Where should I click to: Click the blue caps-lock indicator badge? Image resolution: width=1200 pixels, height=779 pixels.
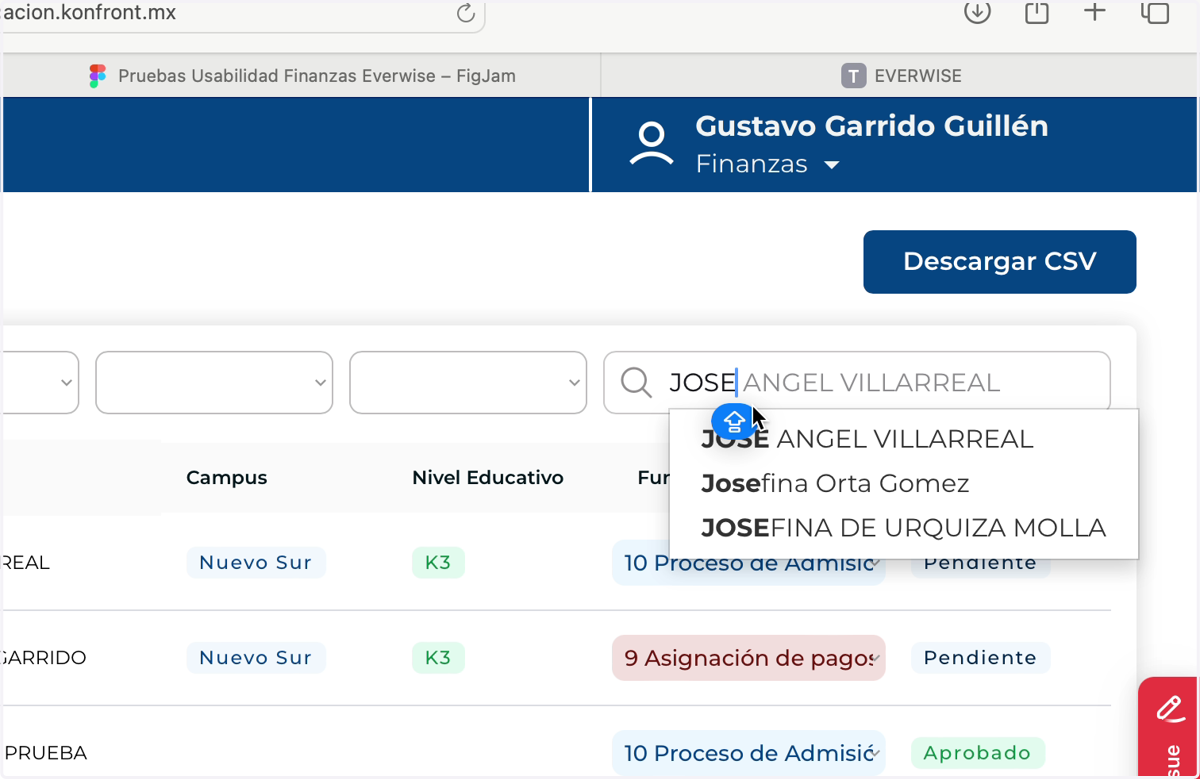tap(734, 421)
